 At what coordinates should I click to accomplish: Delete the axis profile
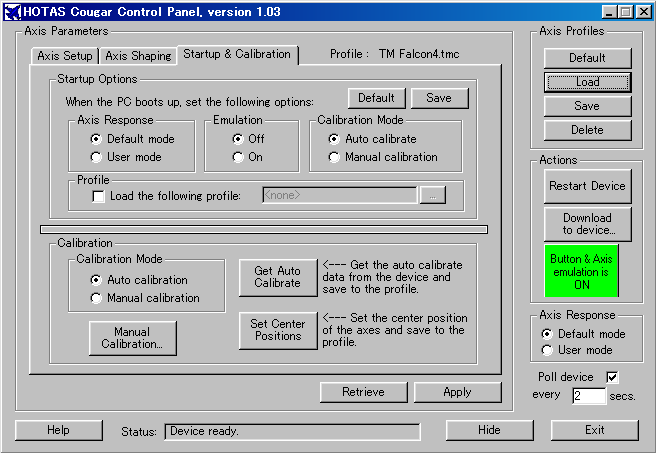pos(587,130)
